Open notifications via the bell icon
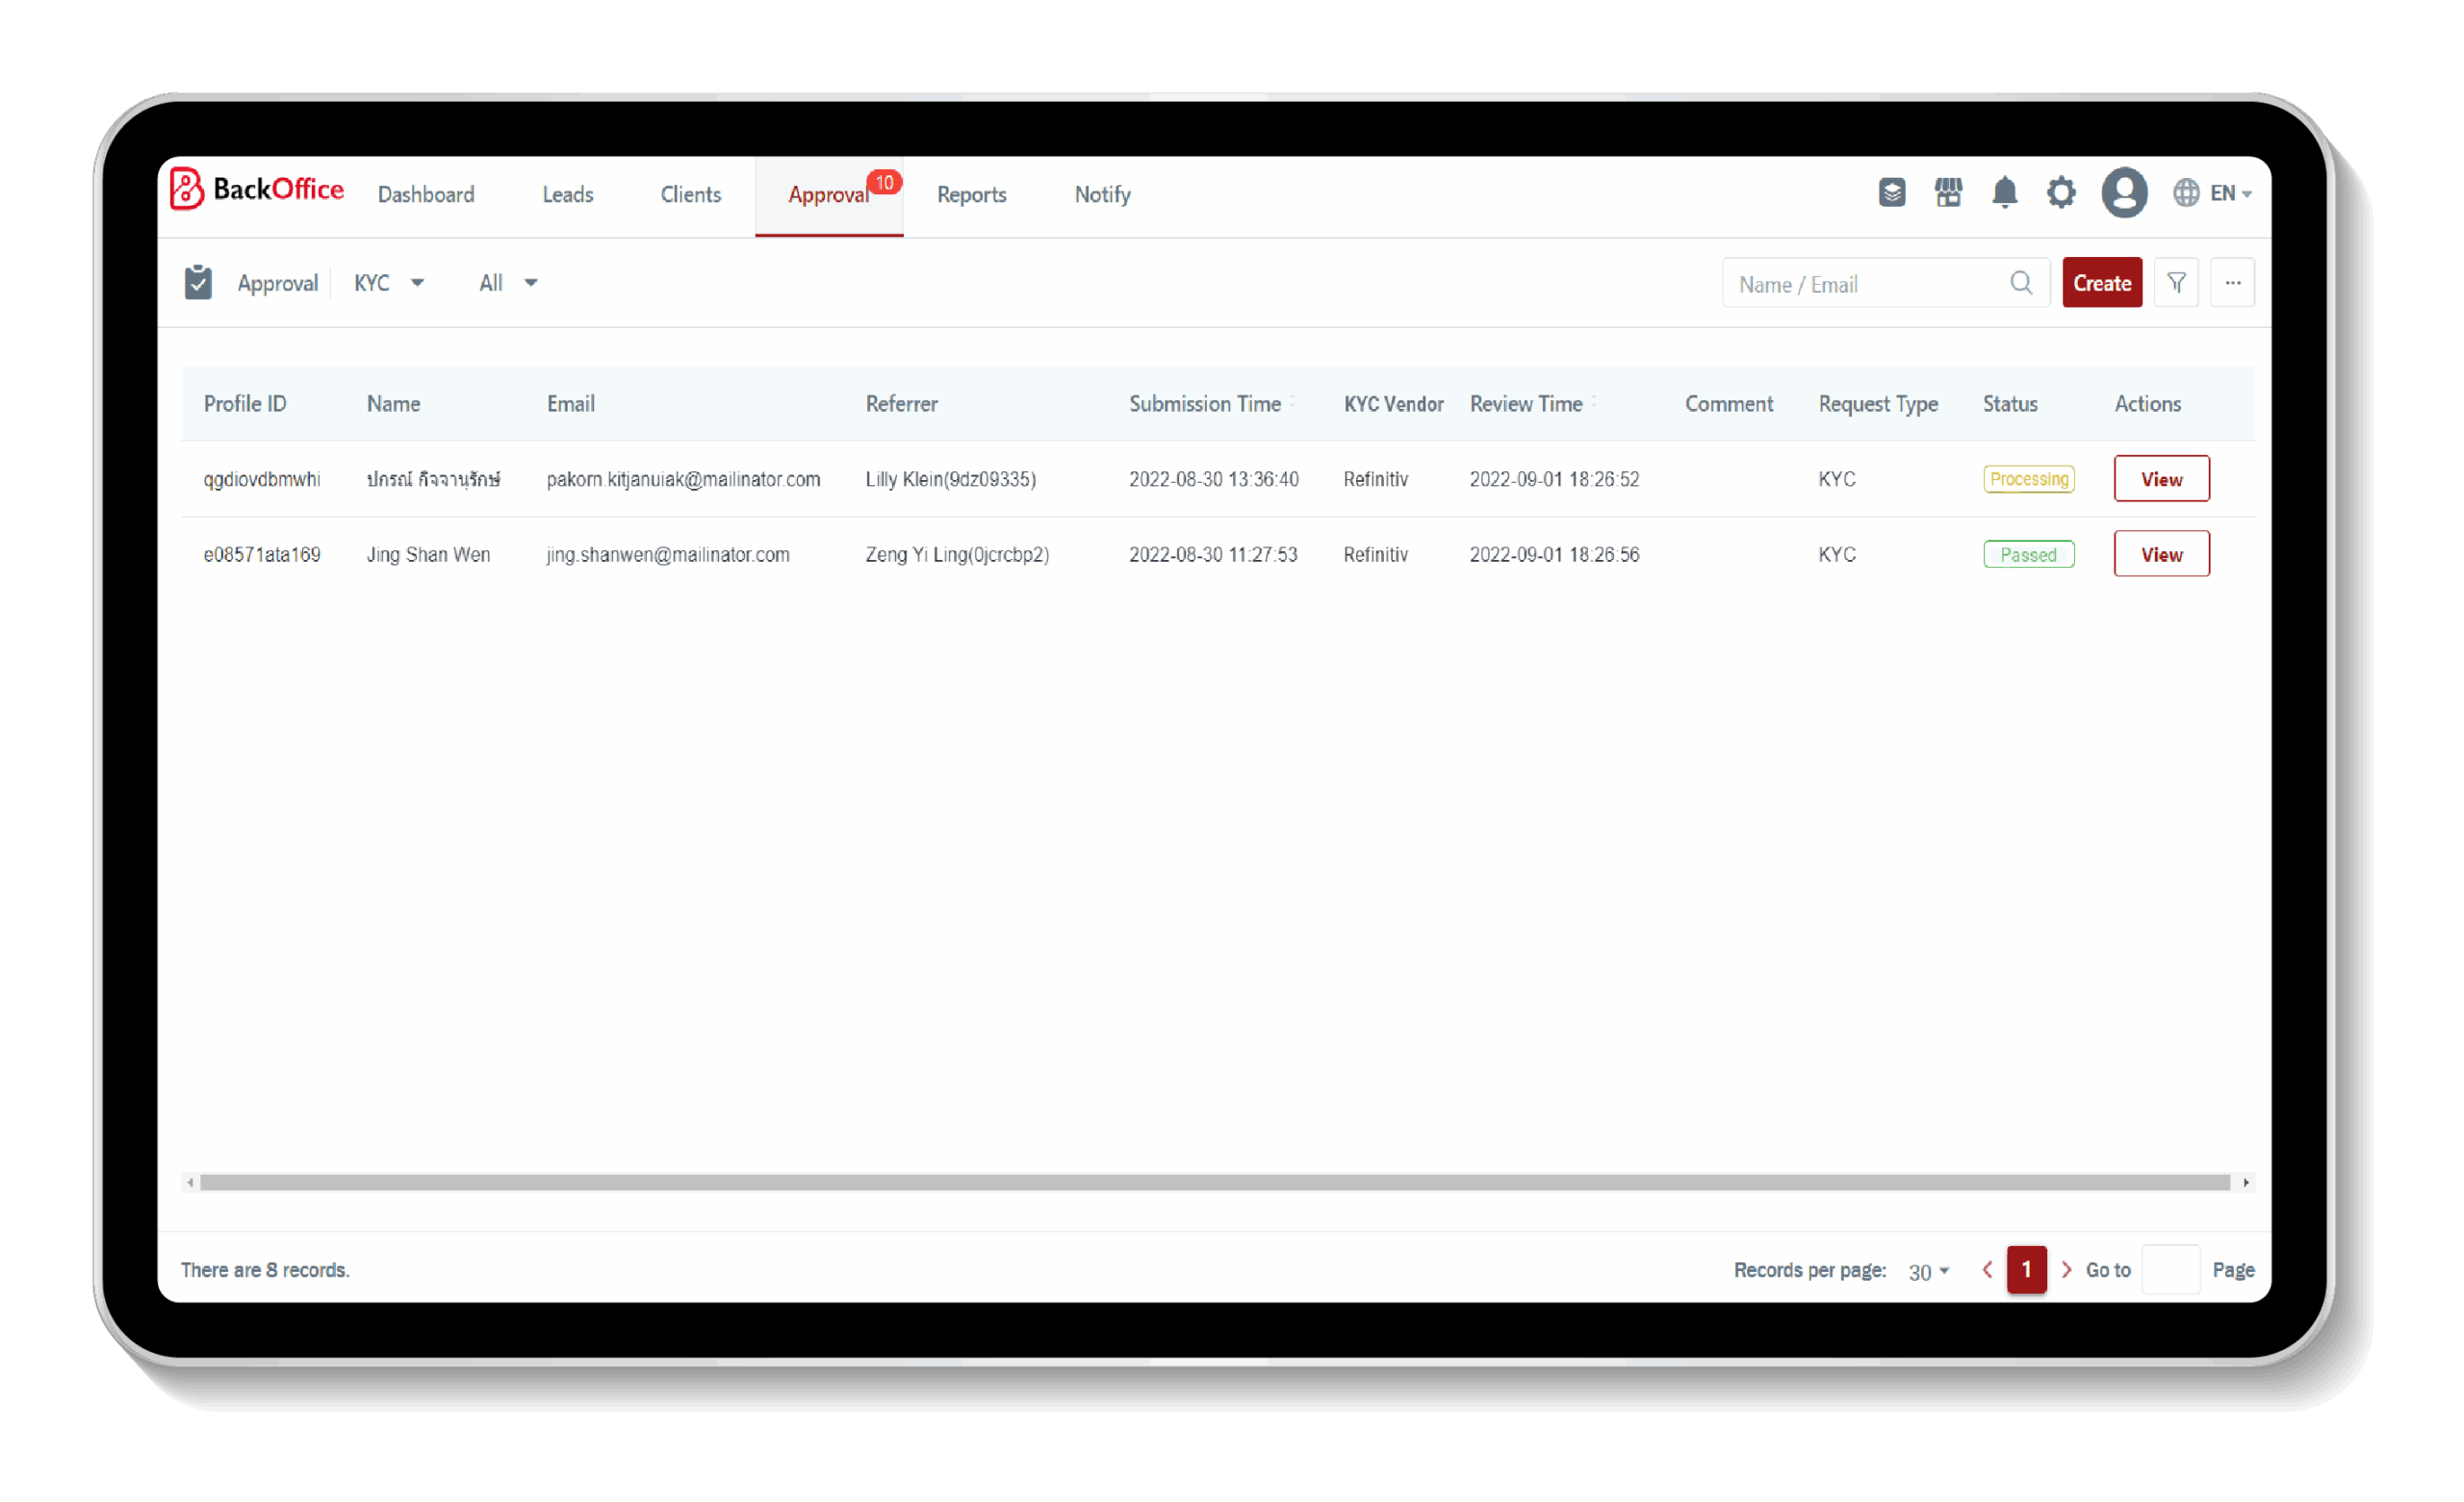Viewport: 2464px width, 1502px height. click(x=2004, y=192)
